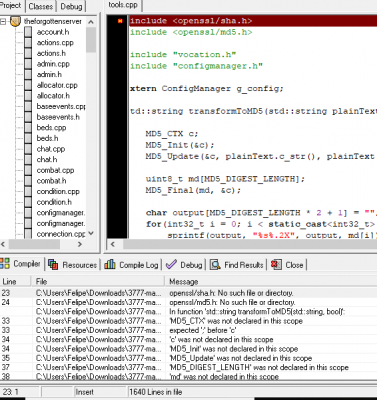Click the project tree scroll-up arrow

(91, 22)
